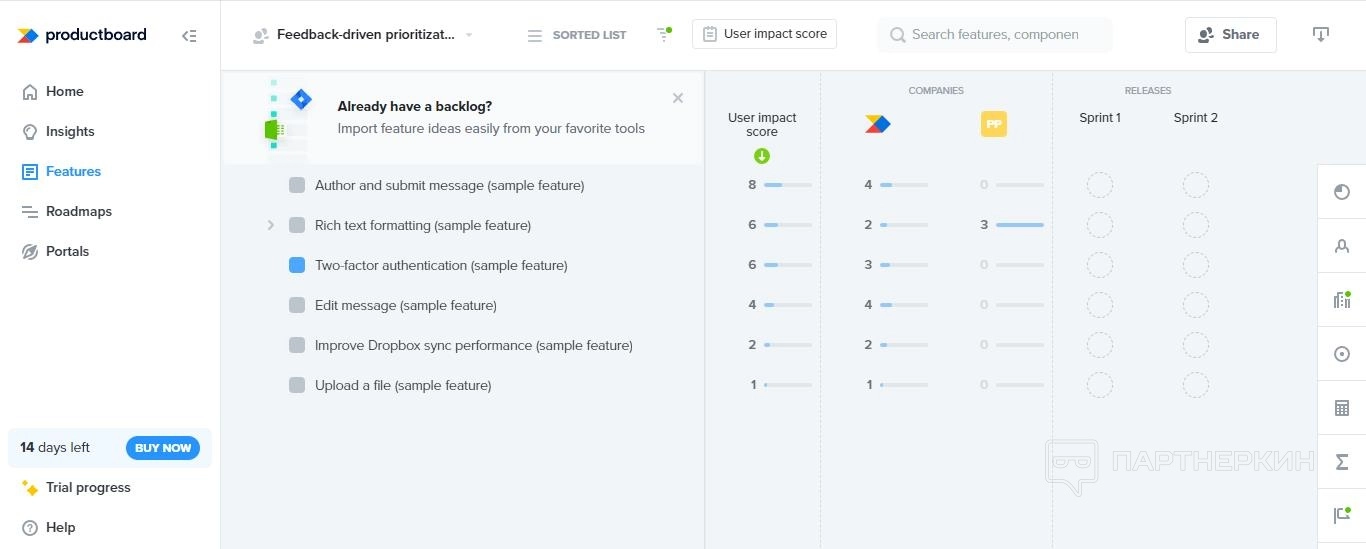Open the calculator icon in right rail
Screen dimensions: 1366x549
pyautogui.click(x=1342, y=408)
